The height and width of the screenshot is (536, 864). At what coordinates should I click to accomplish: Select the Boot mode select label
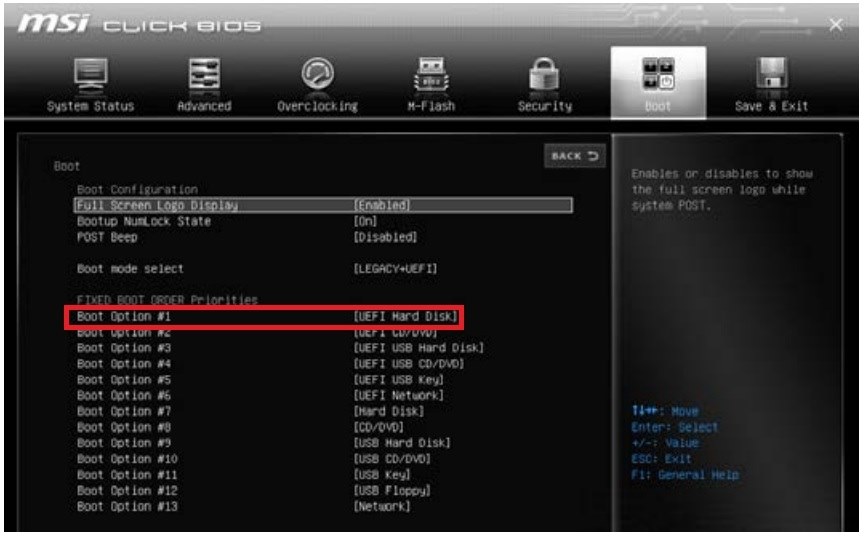click(x=130, y=269)
